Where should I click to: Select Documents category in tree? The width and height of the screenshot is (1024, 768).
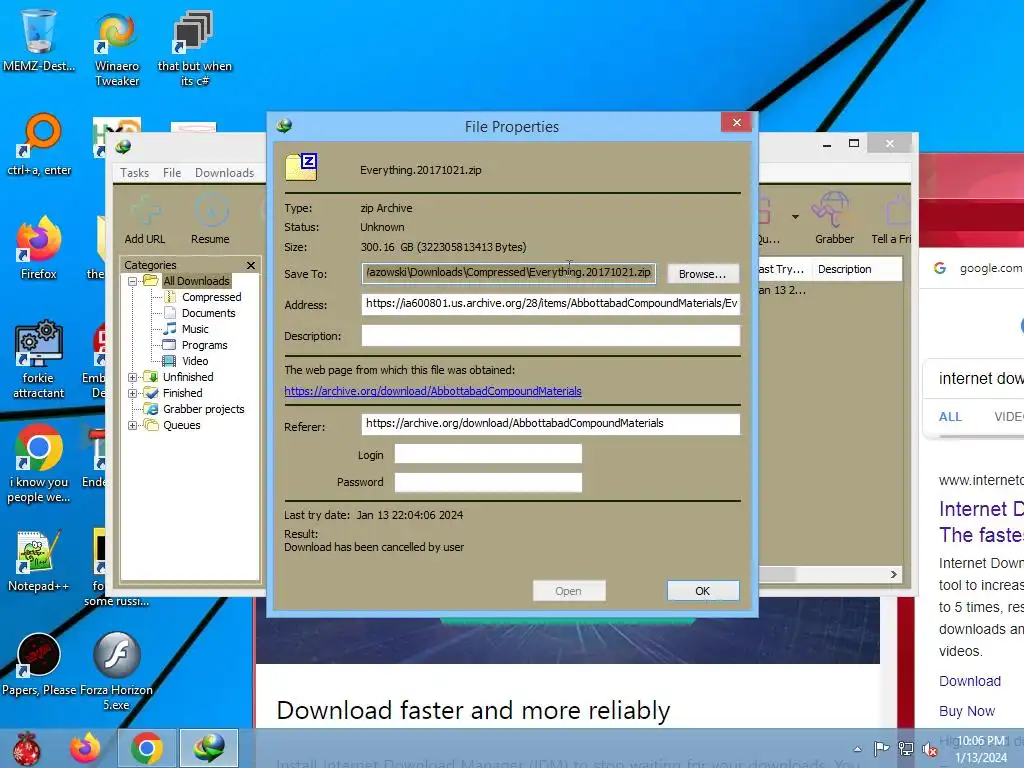click(208, 313)
